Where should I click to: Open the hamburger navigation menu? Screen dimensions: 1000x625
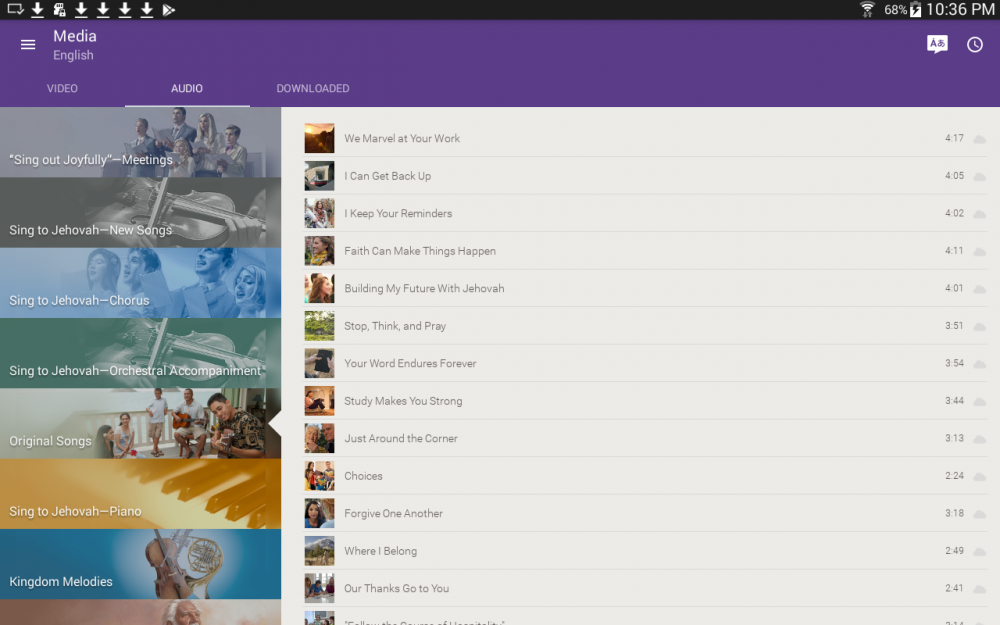(28, 45)
